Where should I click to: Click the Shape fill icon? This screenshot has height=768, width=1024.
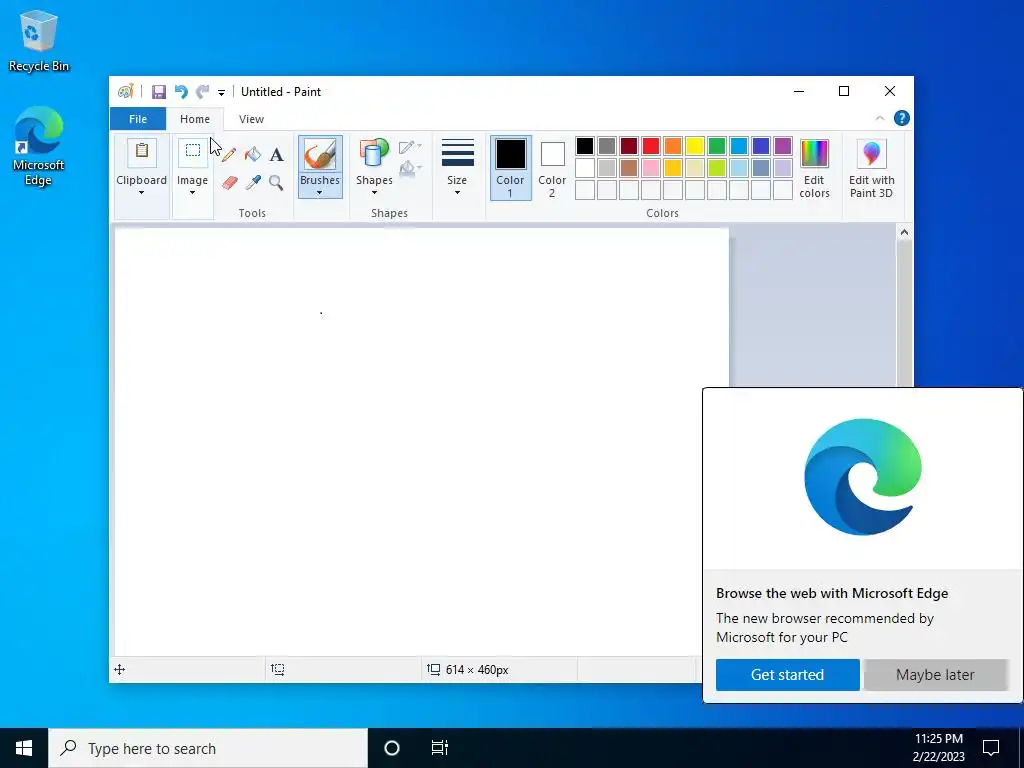point(409,168)
